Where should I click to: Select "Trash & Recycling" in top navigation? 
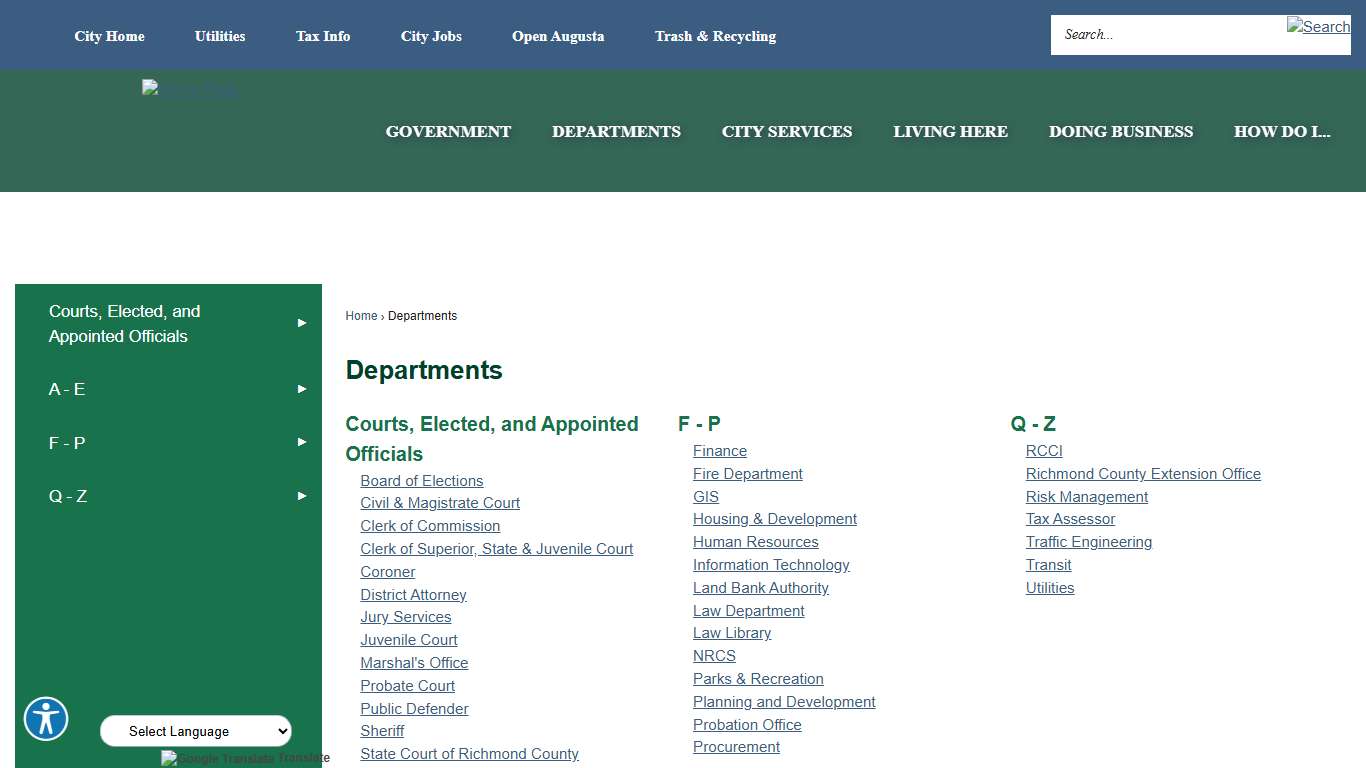point(715,36)
